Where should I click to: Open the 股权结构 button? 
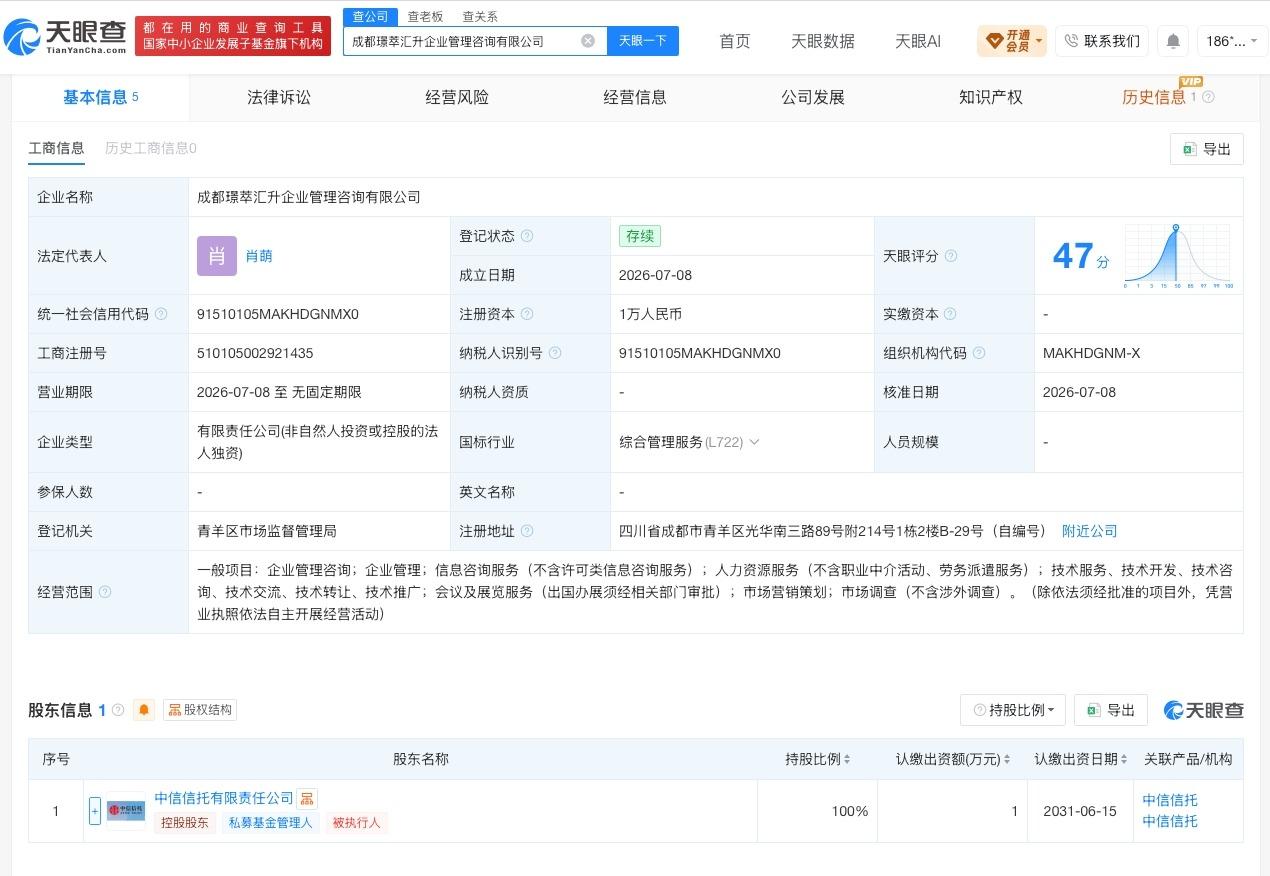pyautogui.click(x=200, y=710)
